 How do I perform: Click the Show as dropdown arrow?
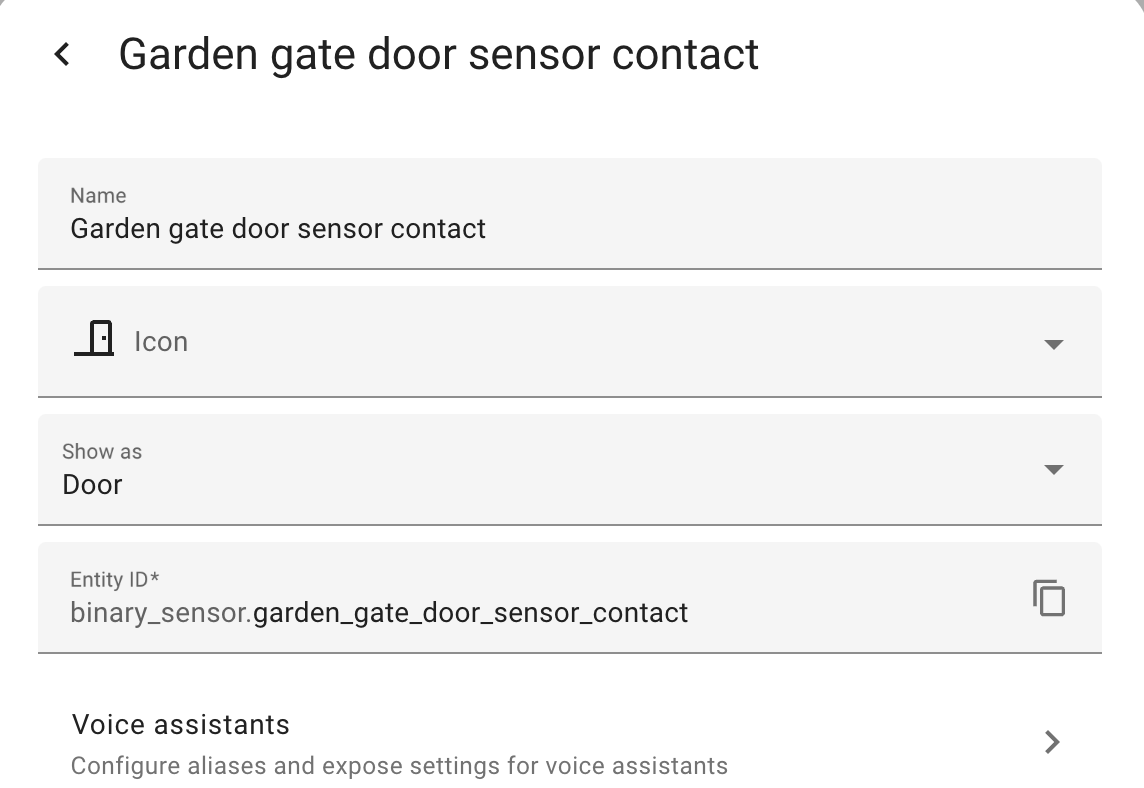click(x=1054, y=470)
